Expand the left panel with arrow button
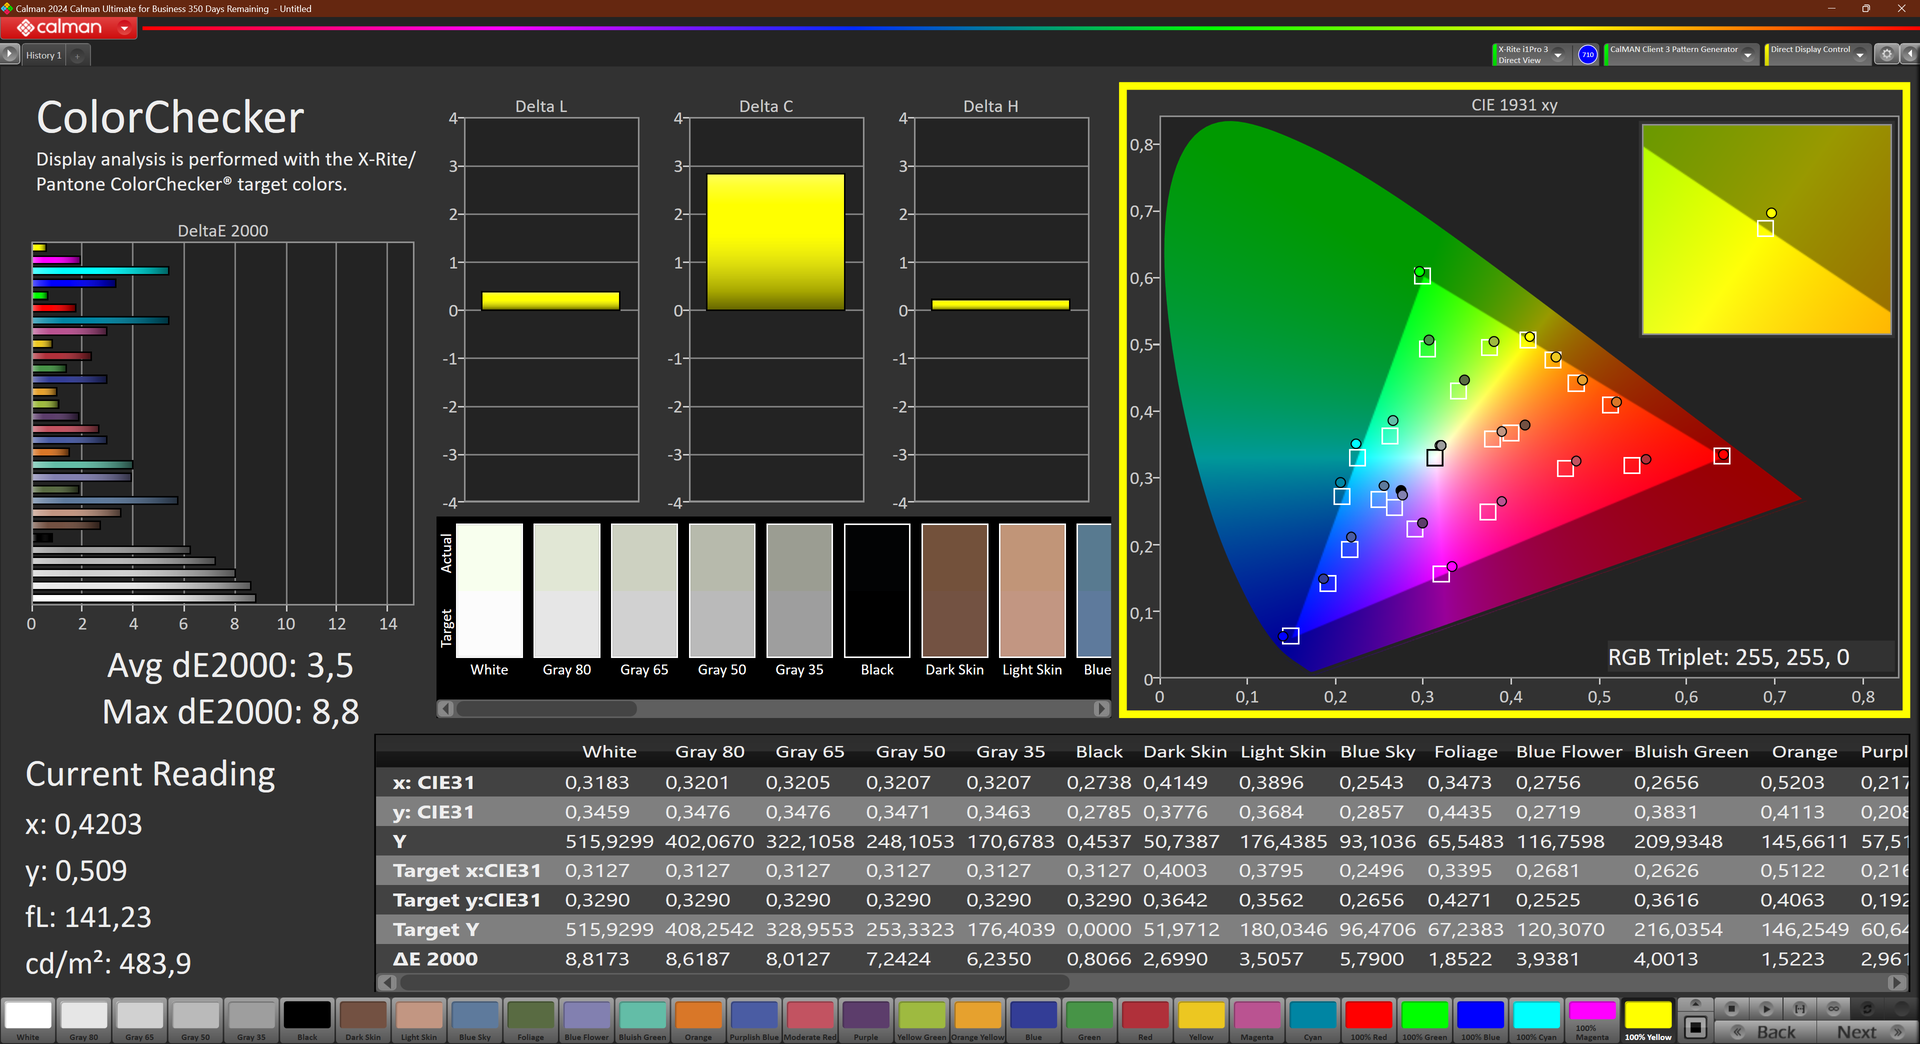The width and height of the screenshot is (1920, 1044). click(x=10, y=55)
